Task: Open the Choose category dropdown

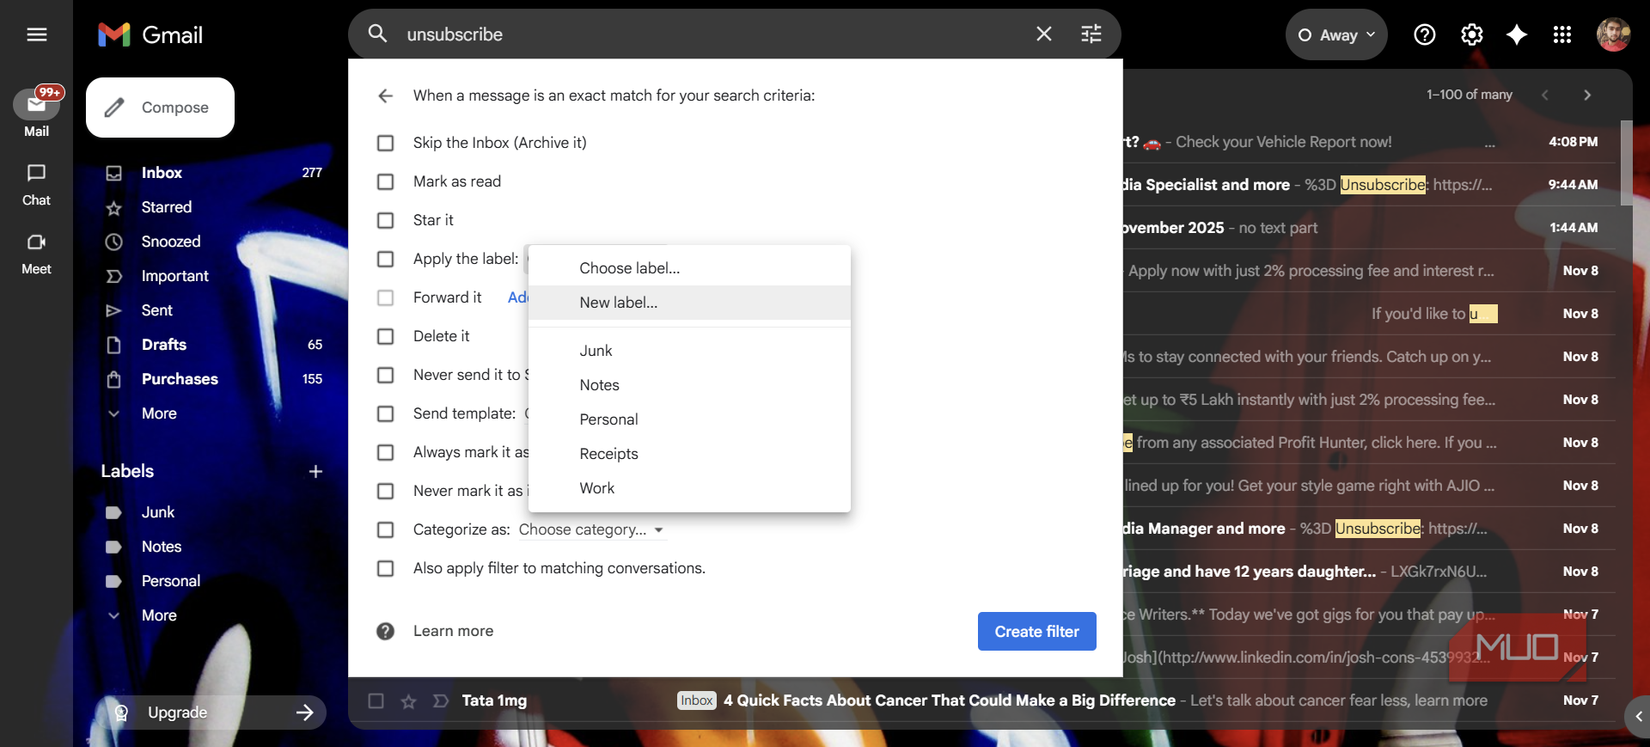Action: click(x=591, y=530)
